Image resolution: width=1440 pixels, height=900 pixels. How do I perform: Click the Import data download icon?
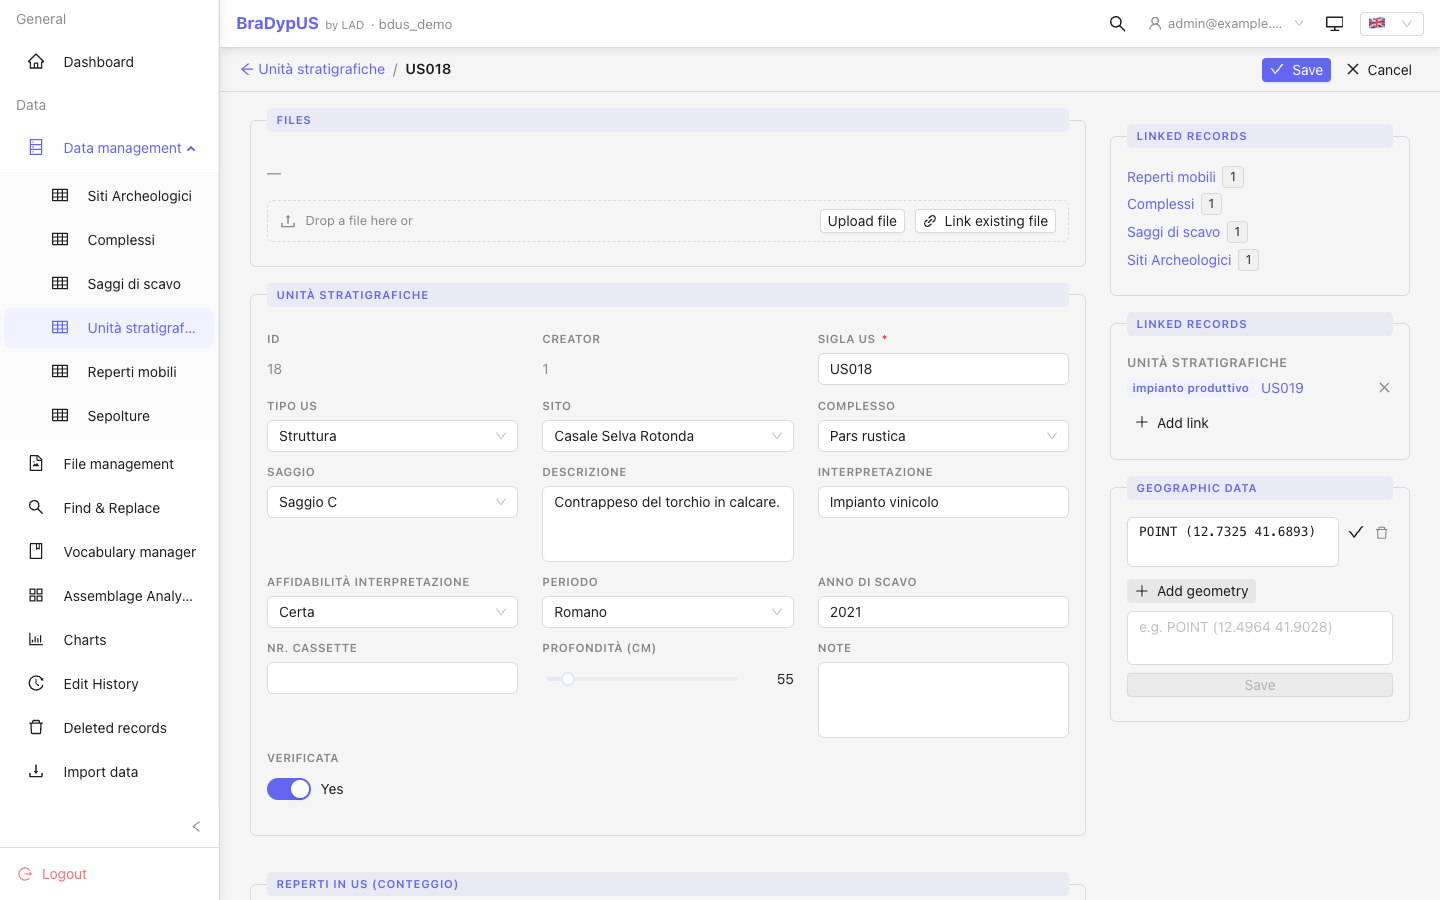(36, 771)
